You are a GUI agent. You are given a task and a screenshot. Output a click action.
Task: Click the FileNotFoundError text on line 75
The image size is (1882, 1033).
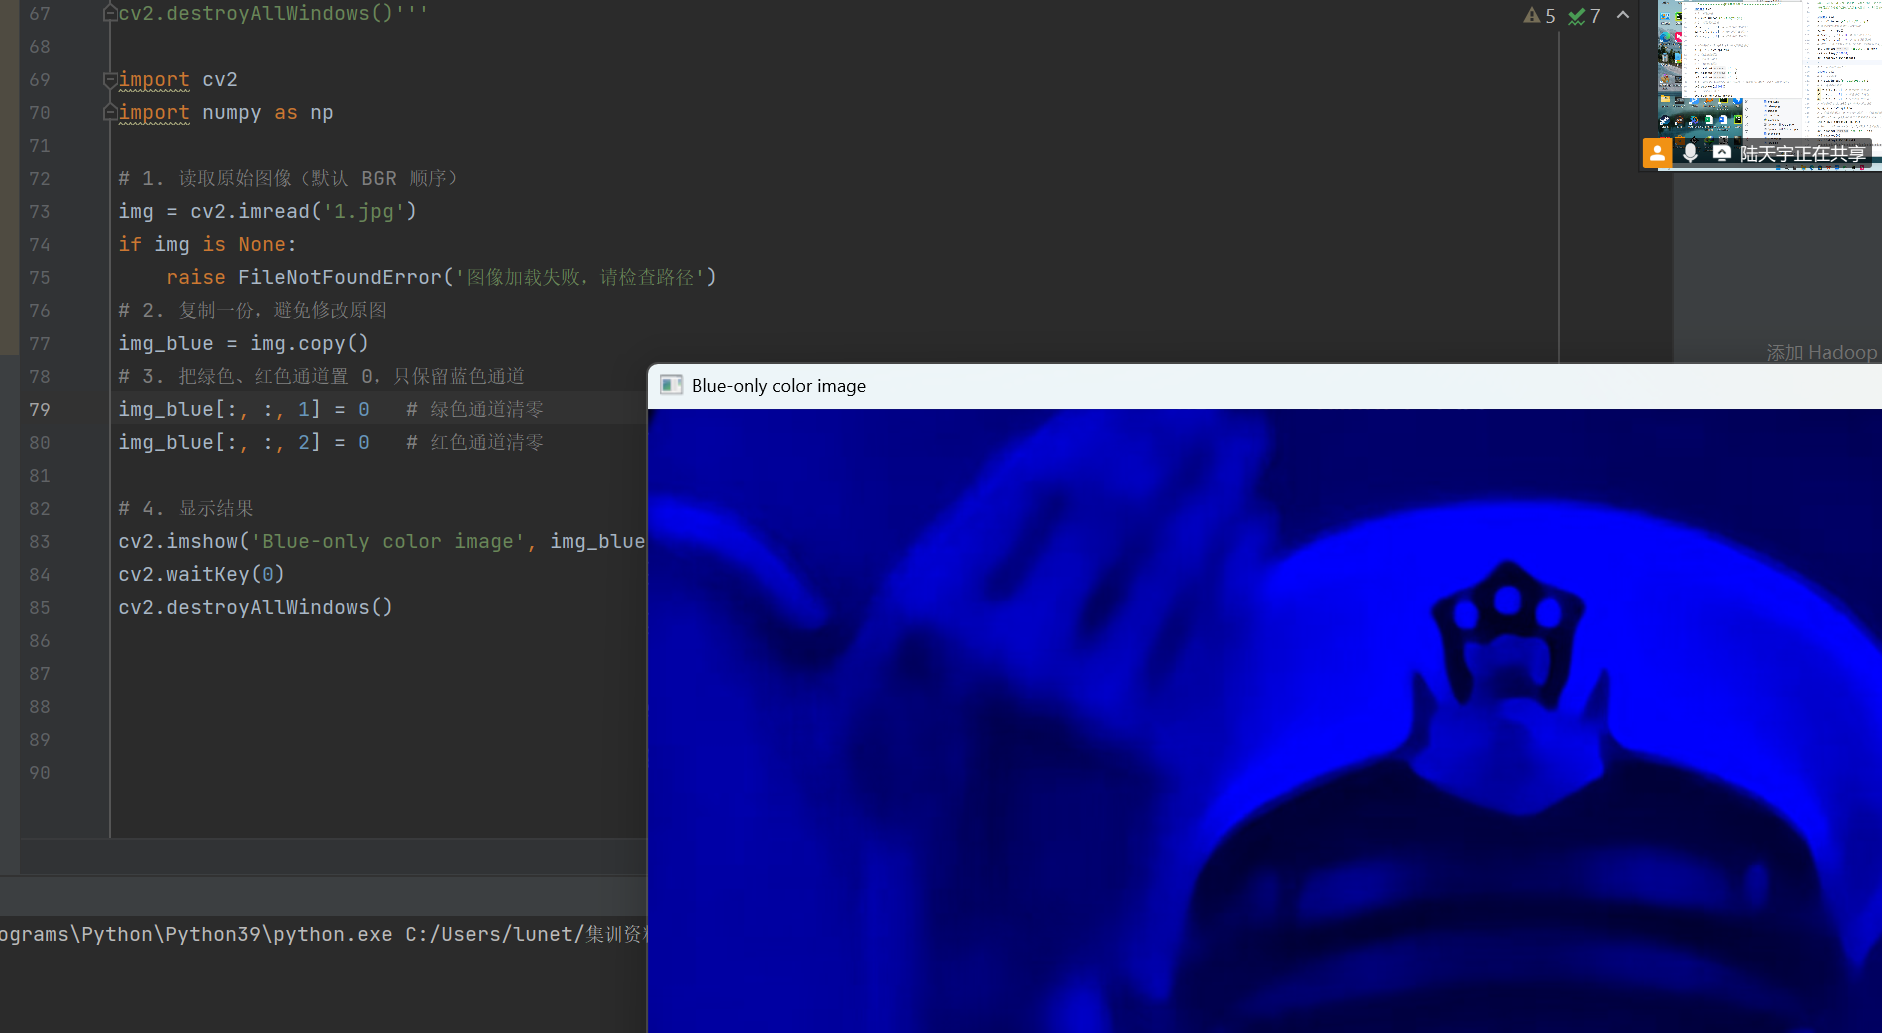pyautogui.click(x=340, y=277)
